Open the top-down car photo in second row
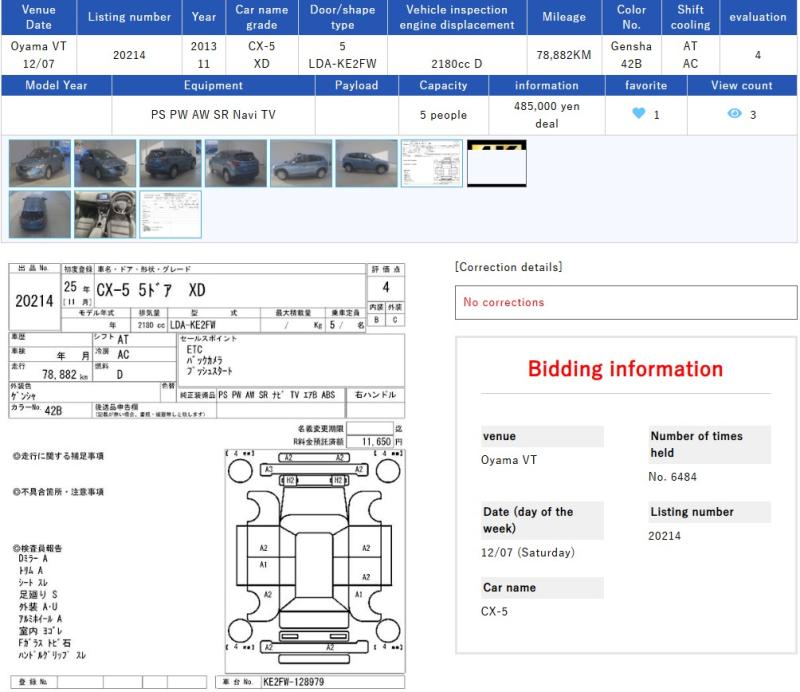 [40, 214]
